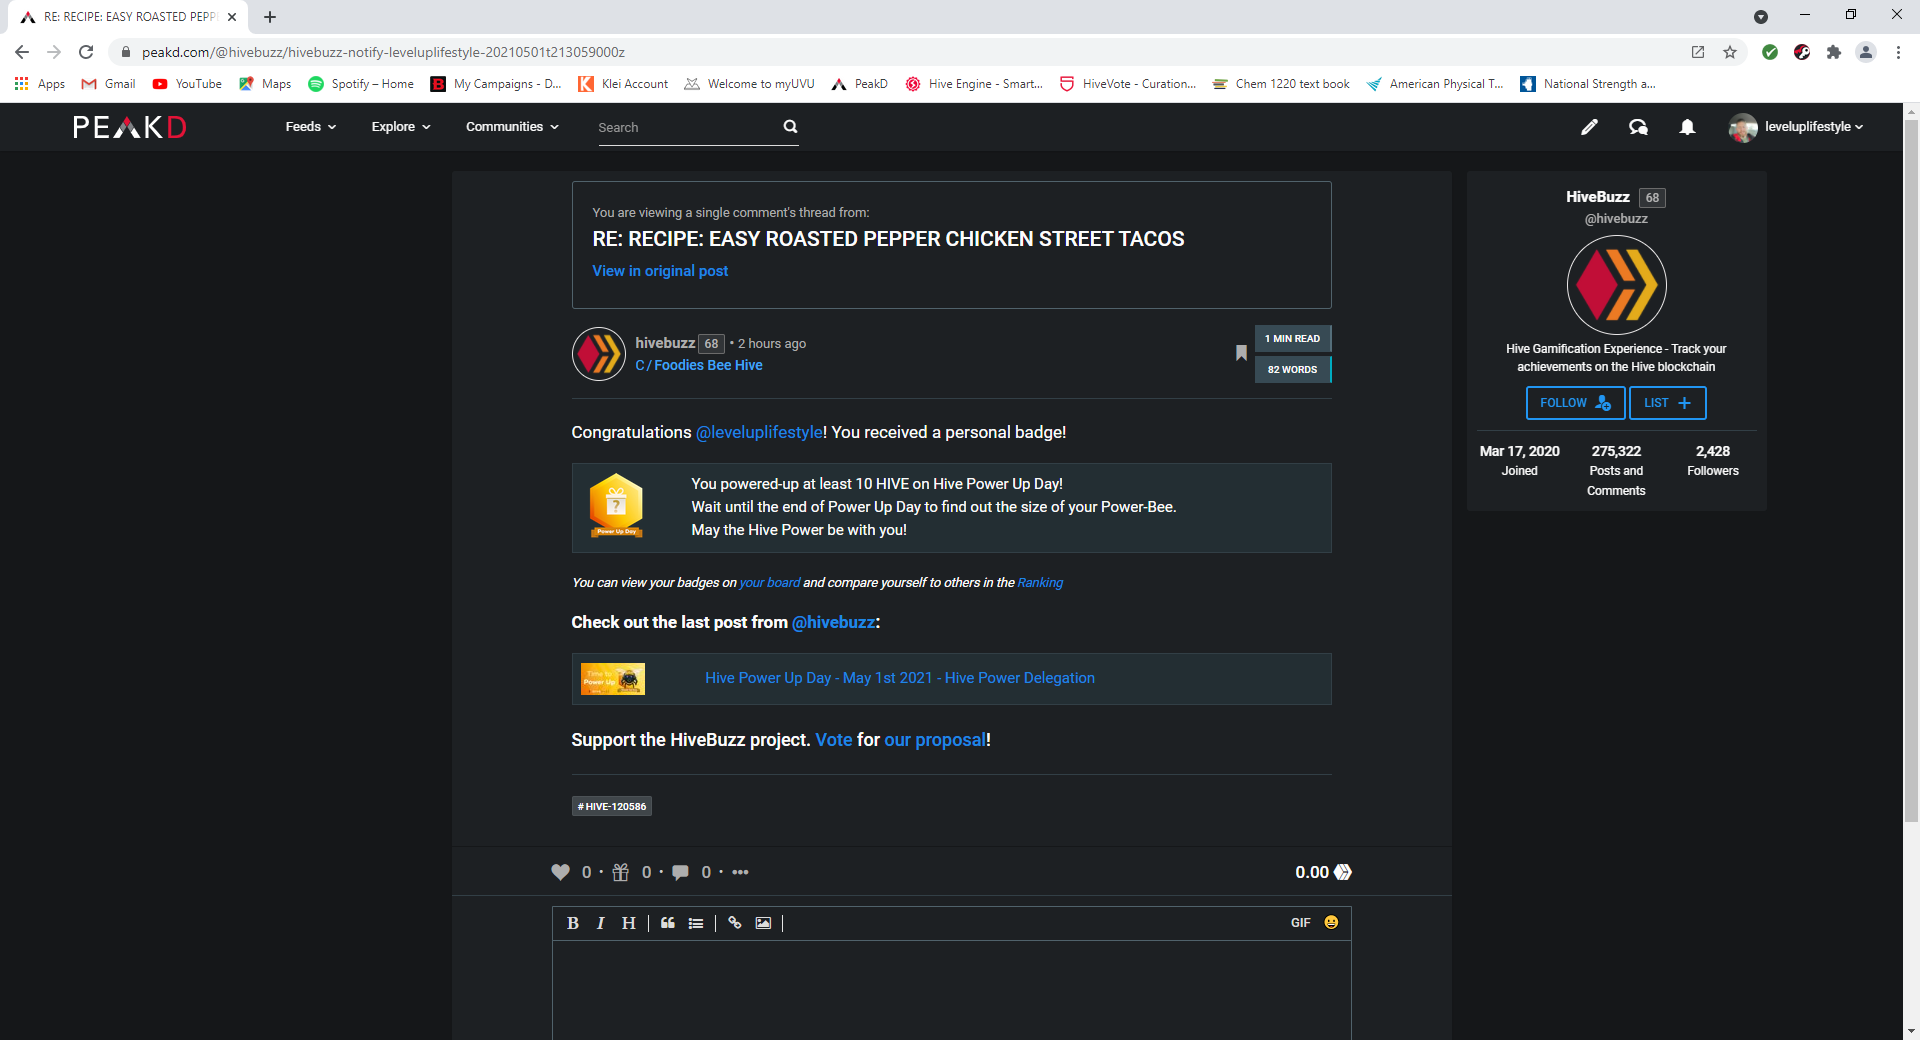
Task: Open the post editor pencil icon
Action: pyautogui.click(x=1589, y=127)
